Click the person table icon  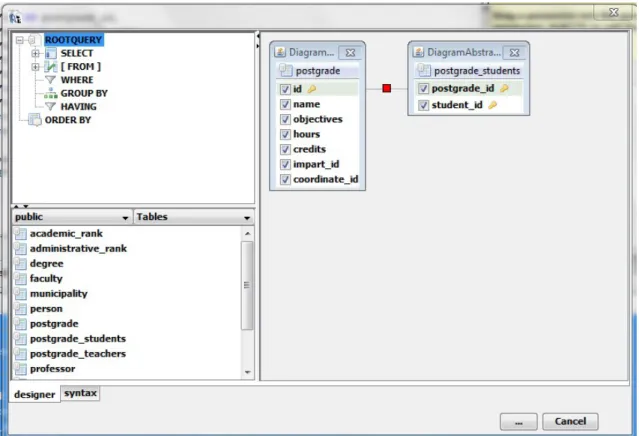pos(20,309)
